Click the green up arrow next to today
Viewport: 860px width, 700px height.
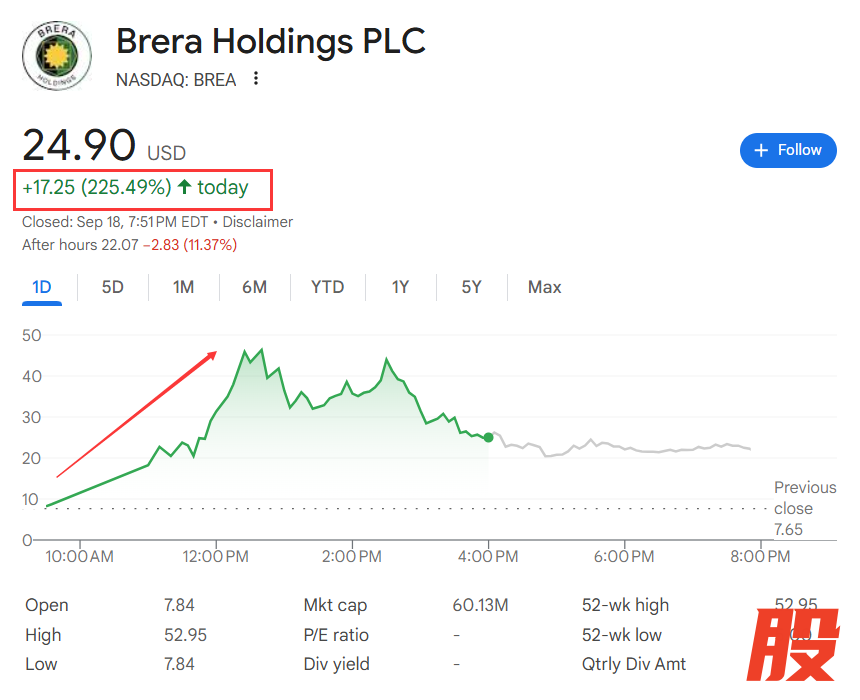pyautogui.click(x=184, y=188)
